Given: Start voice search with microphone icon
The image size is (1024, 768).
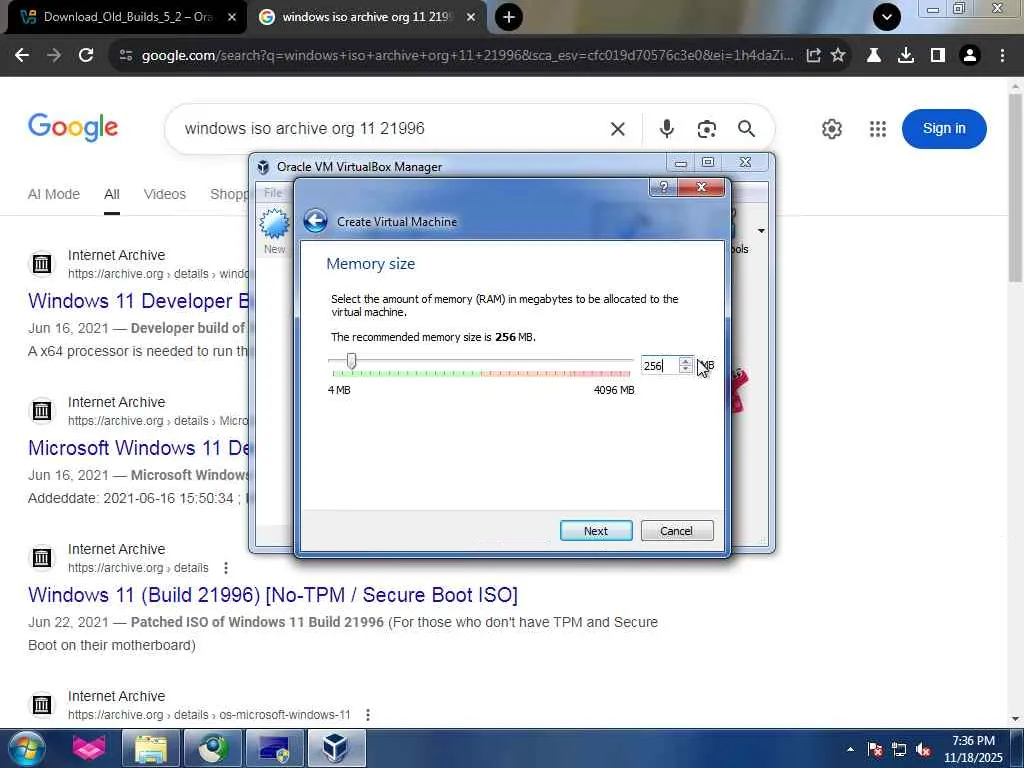Looking at the screenshot, I should pos(666,129).
